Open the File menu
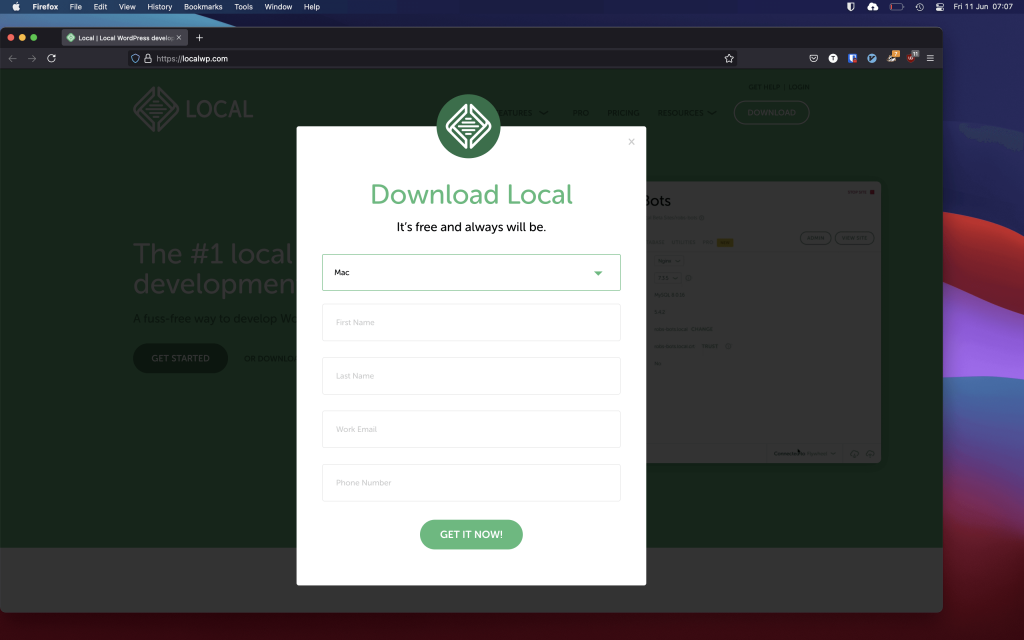The height and width of the screenshot is (640, 1024). pyautogui.click(x=76, y=7)
